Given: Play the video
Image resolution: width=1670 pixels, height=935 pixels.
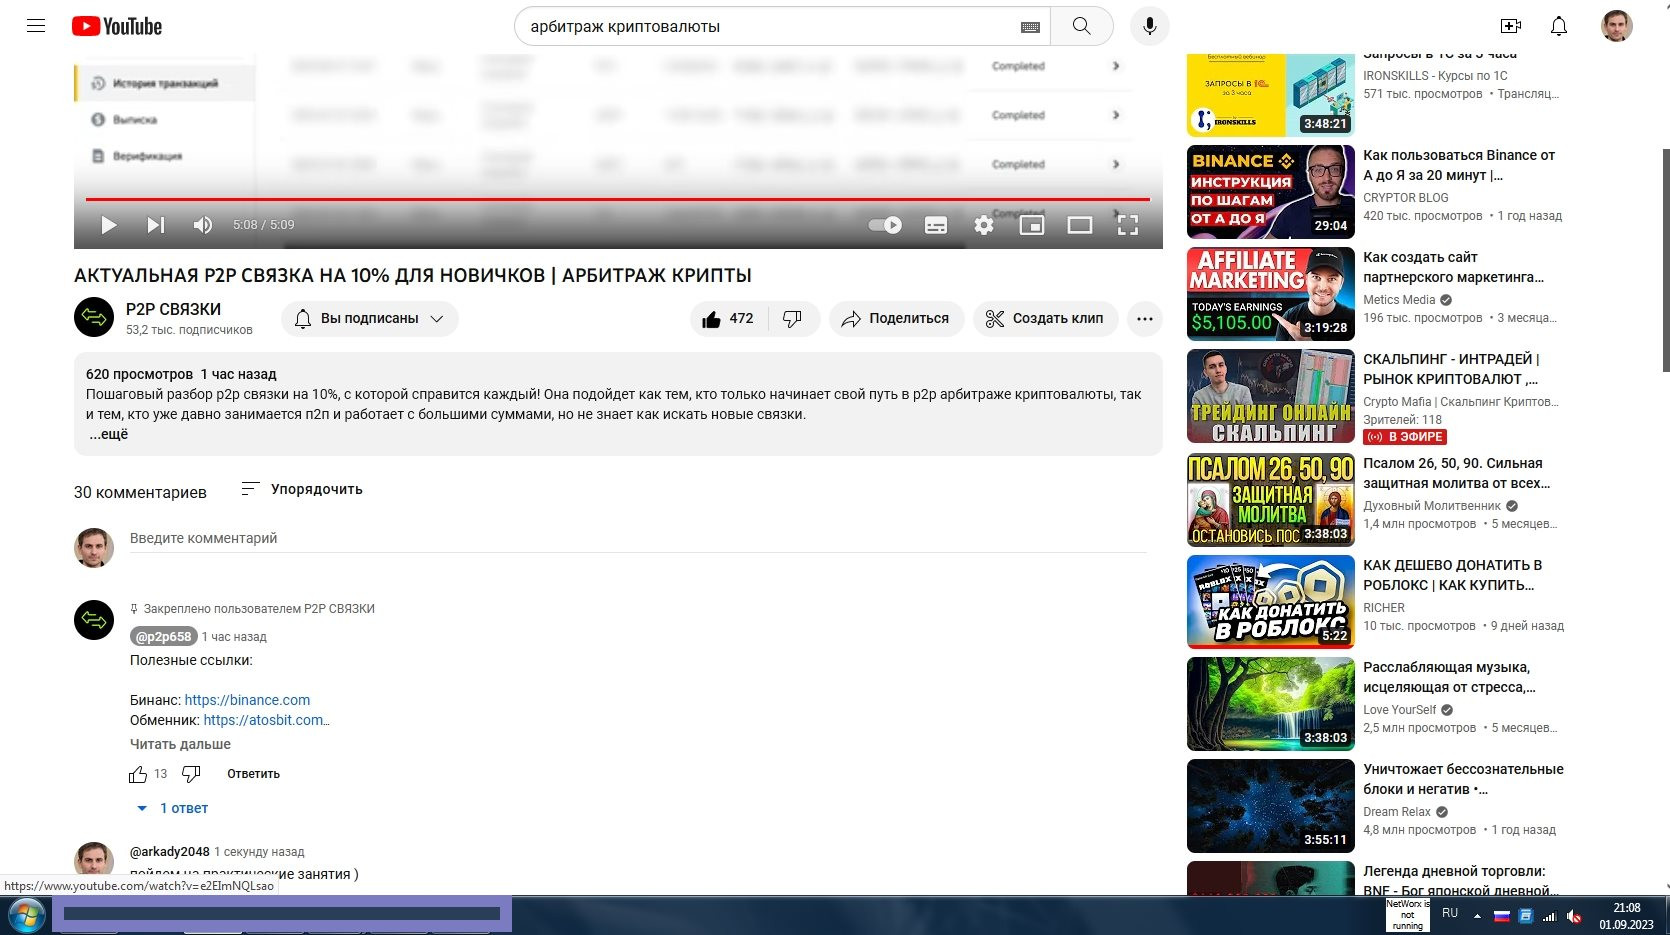Looking at the screenshot, I should tap(109, 225).
